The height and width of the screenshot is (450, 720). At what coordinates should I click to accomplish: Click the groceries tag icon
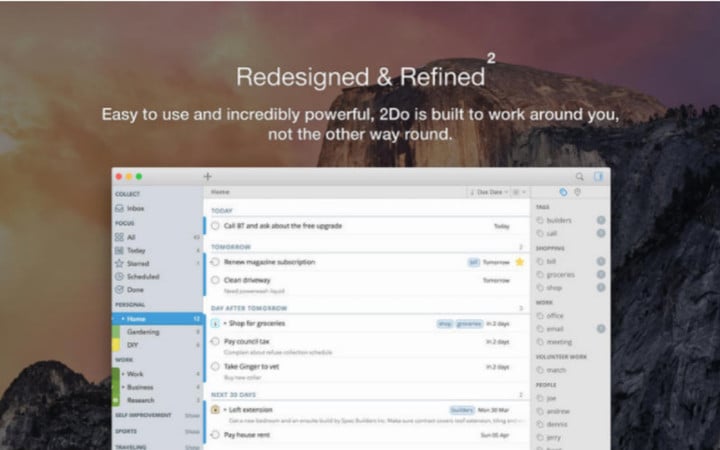tap(540, 275)
